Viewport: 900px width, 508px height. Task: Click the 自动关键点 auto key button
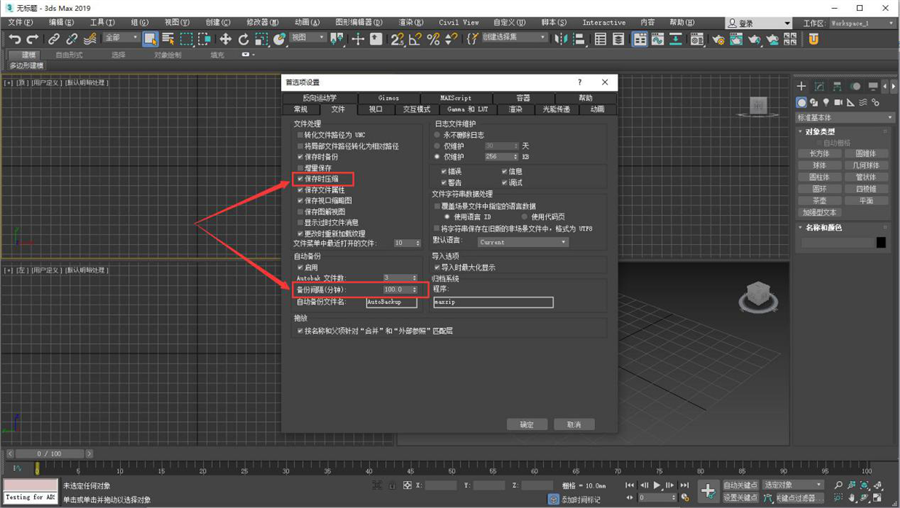tap(740, 485)
